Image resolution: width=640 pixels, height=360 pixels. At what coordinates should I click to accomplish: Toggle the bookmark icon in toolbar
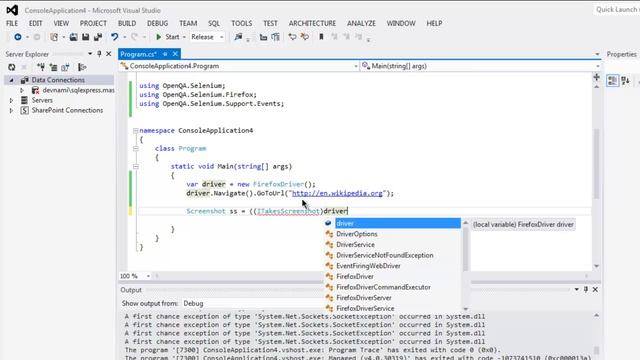(321, 37)
